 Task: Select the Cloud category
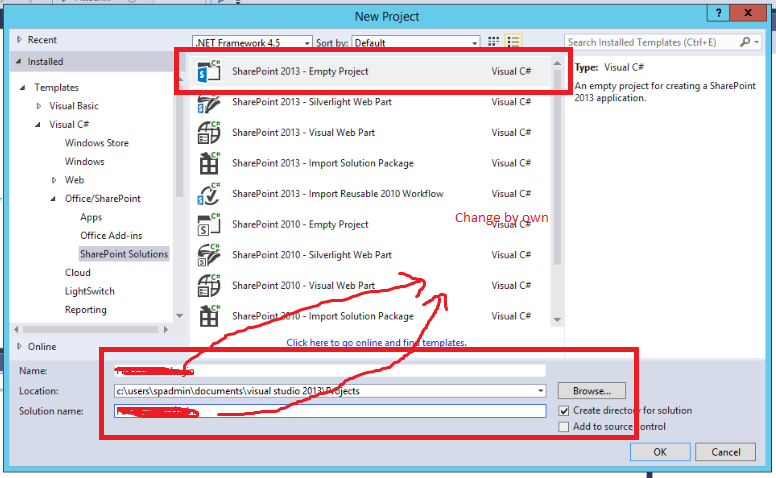tap(78, 273)
